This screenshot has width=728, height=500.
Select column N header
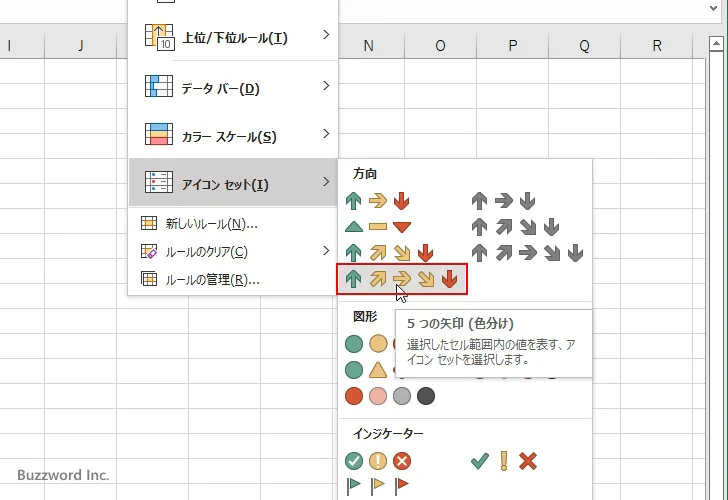pyautogui.click(x=369, y=46)
